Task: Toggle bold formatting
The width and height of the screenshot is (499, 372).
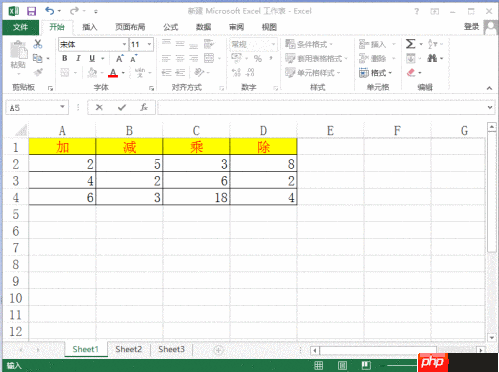Action: [65, 58]
